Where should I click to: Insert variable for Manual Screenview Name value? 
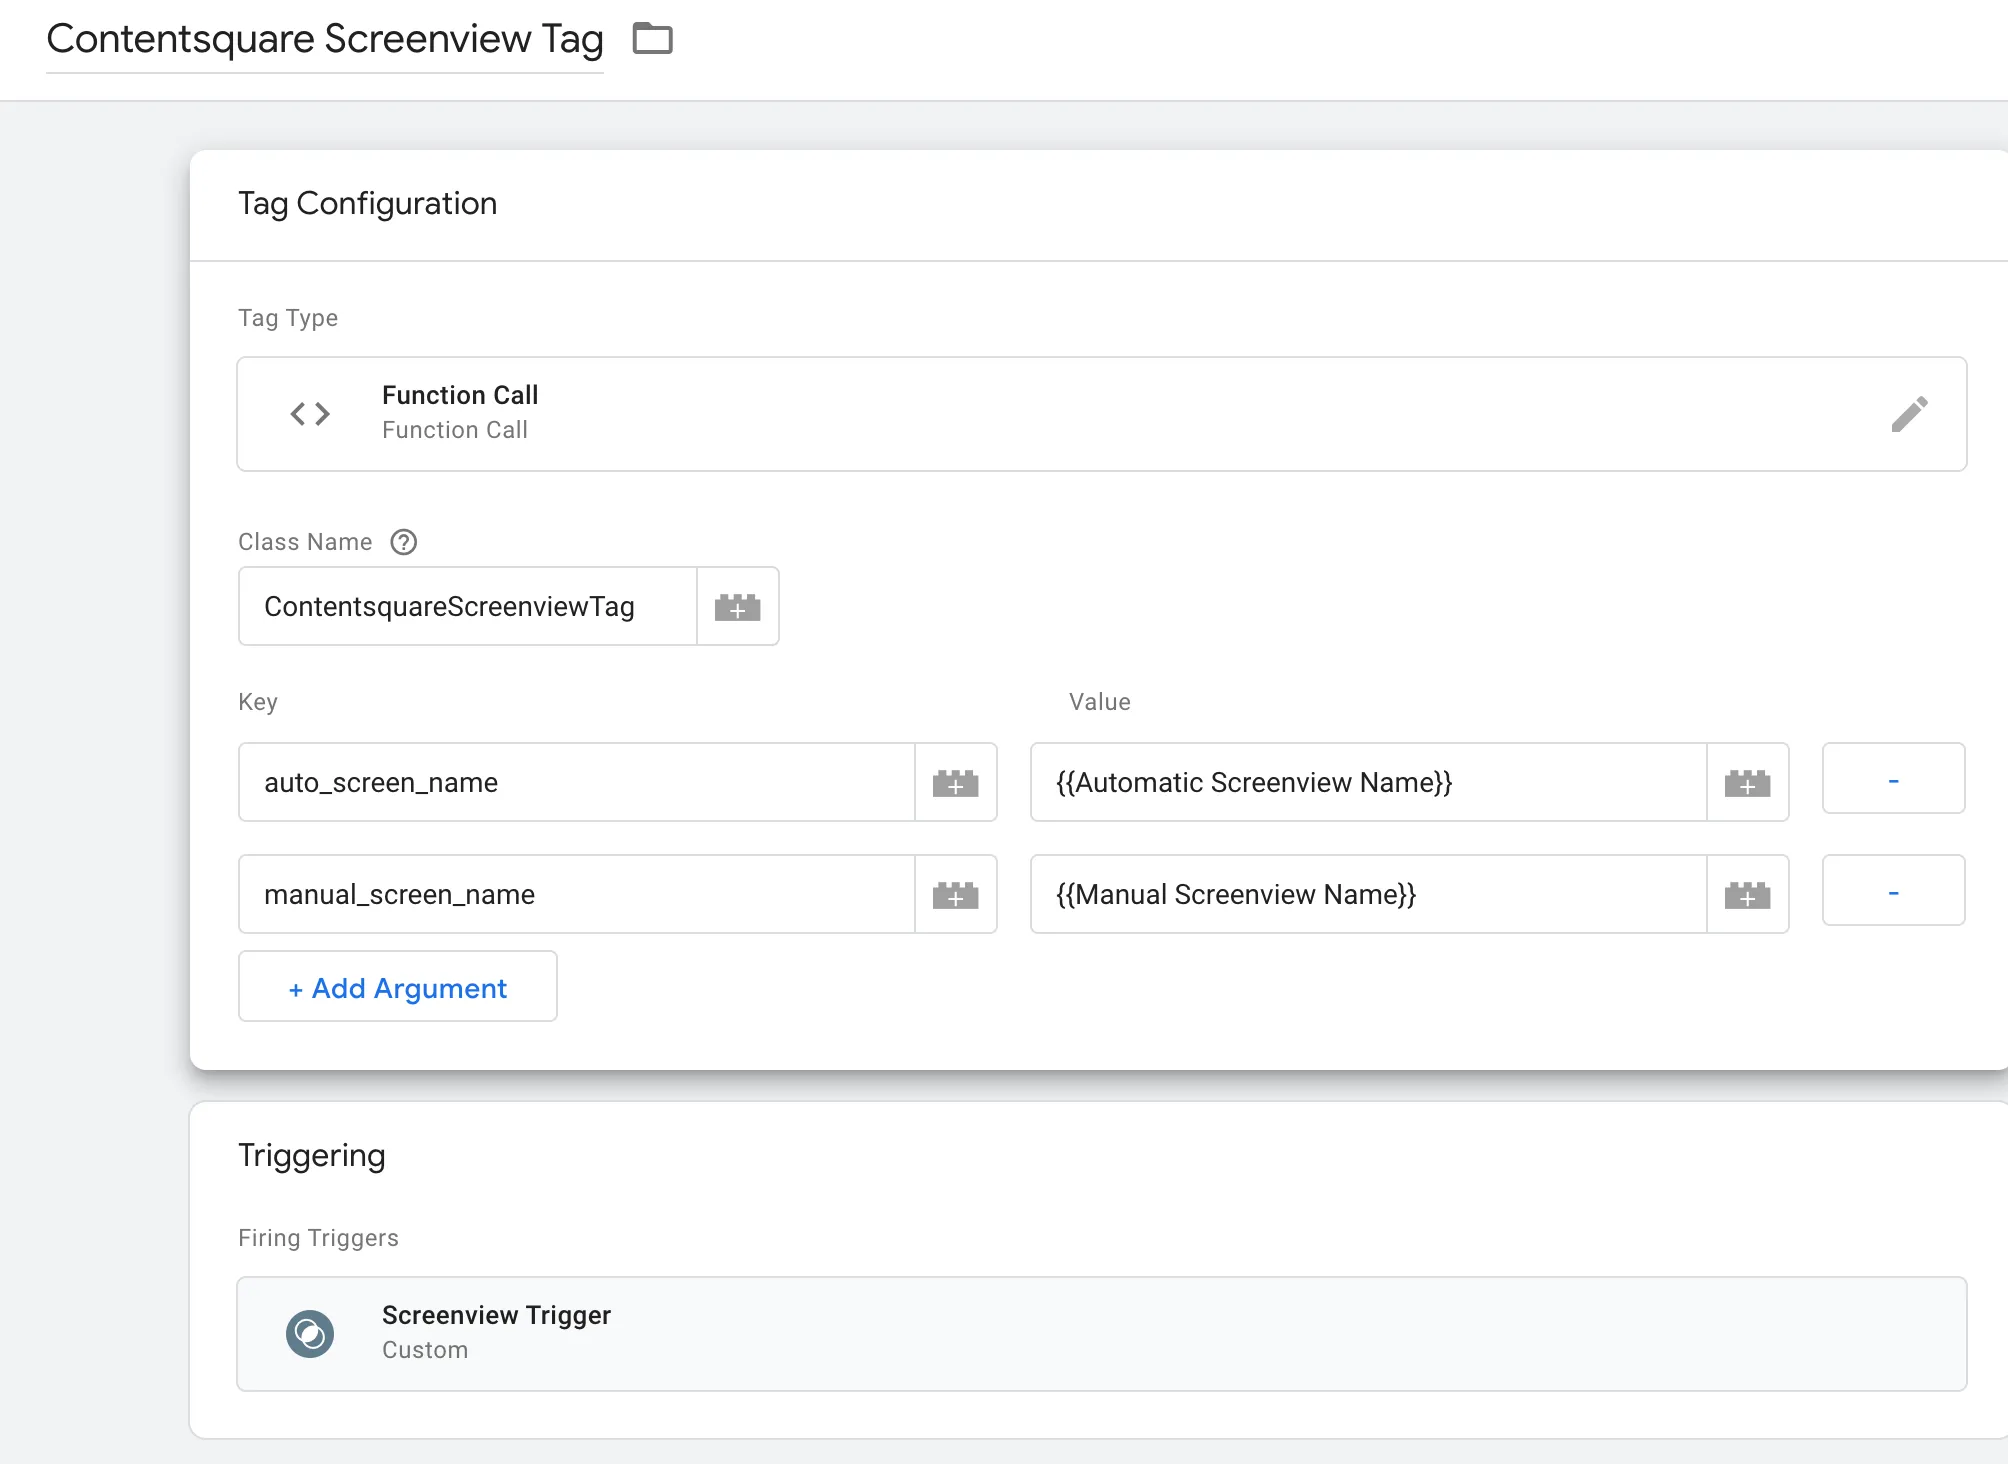point(1747,895)
